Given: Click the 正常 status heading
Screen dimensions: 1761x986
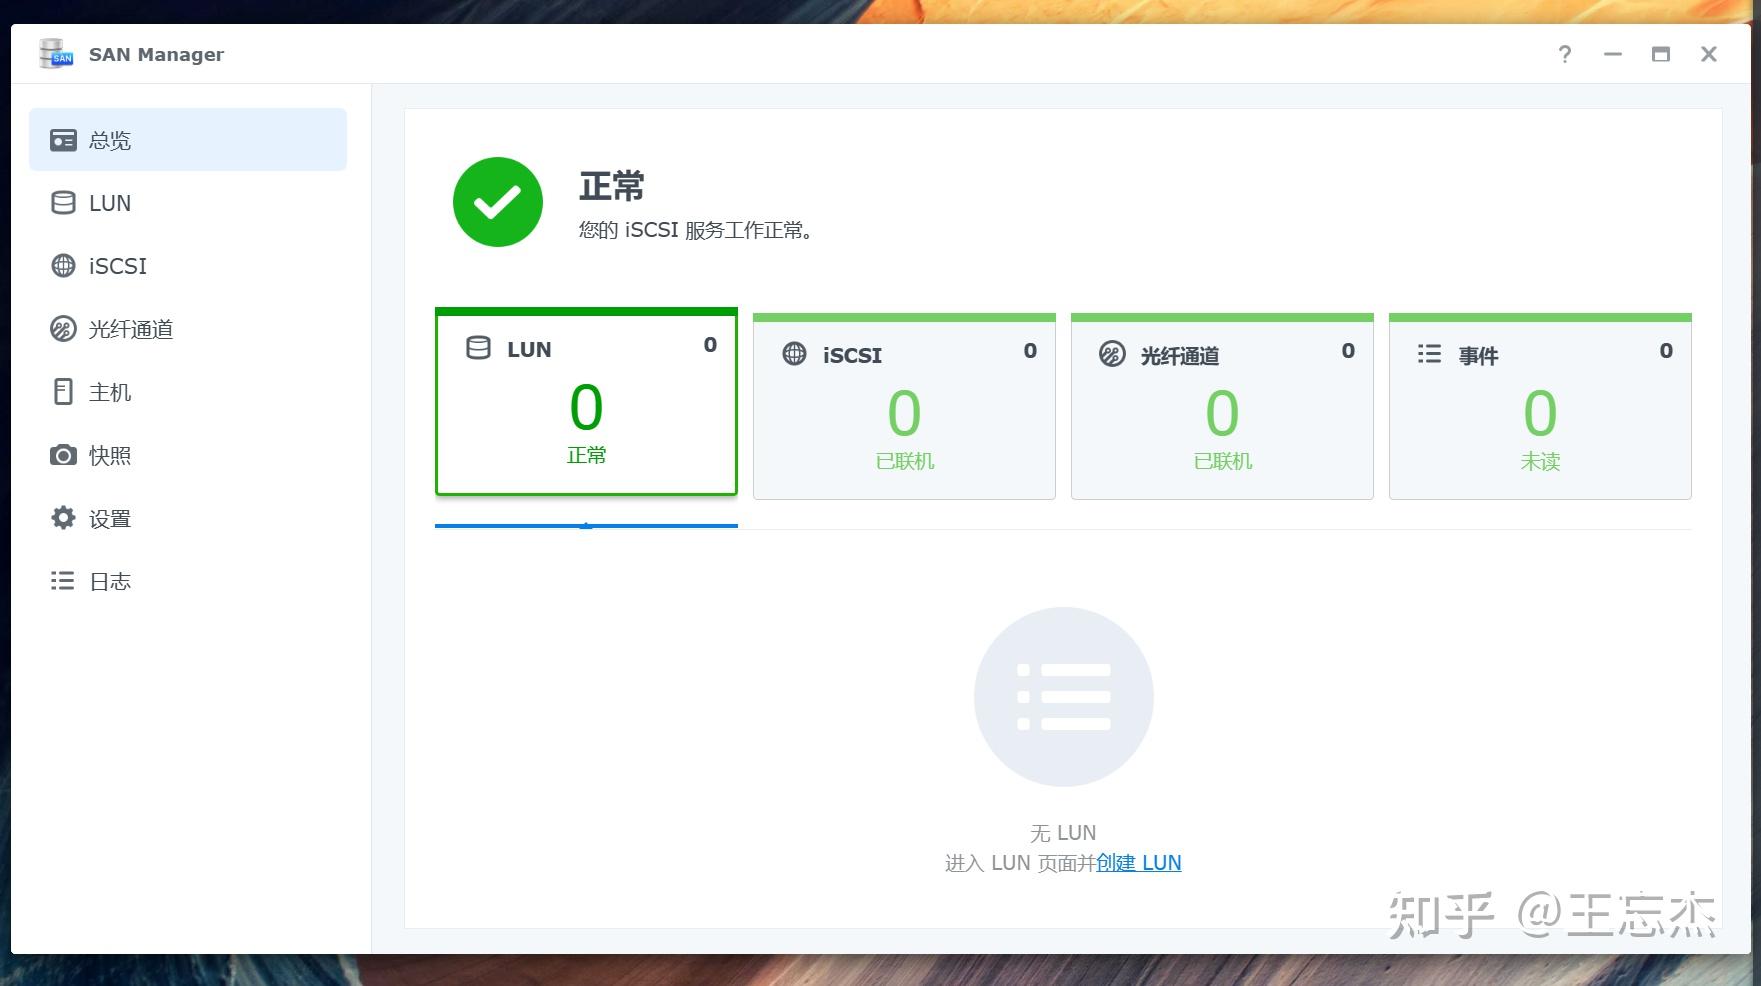Looking at the screenshot, I should coord(612,186).
